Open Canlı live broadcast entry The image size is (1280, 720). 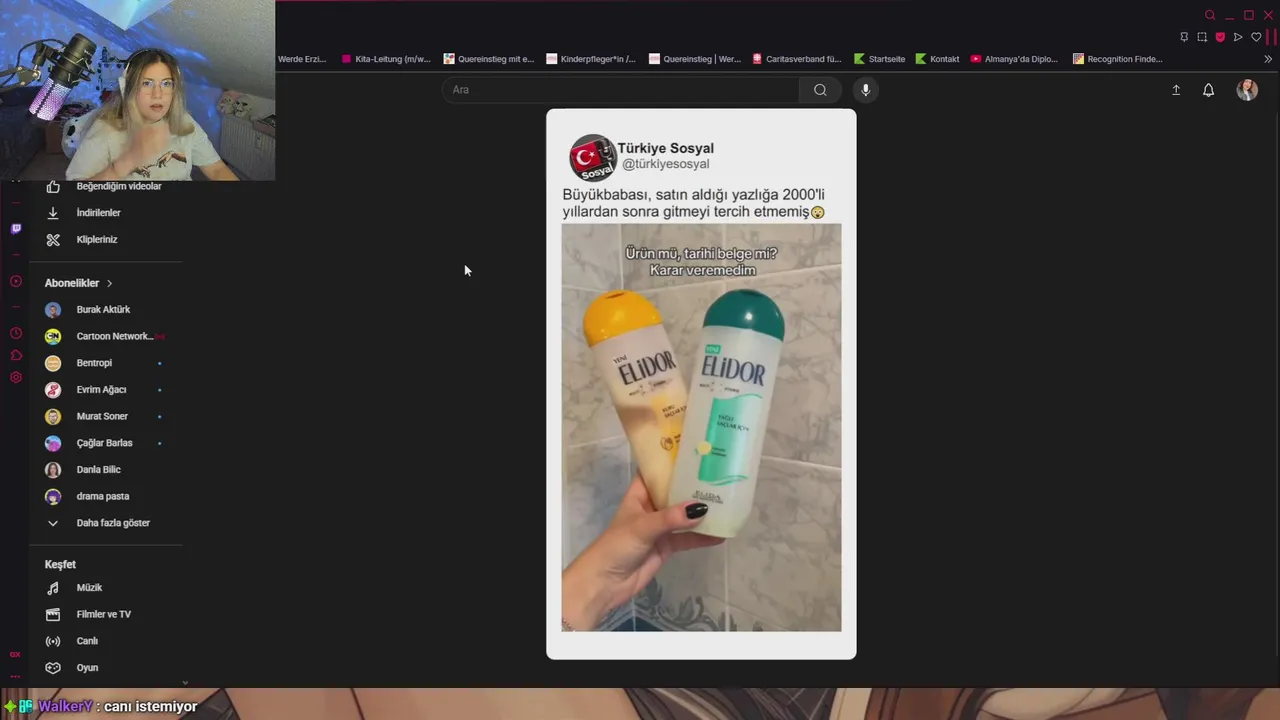(87, 641)
